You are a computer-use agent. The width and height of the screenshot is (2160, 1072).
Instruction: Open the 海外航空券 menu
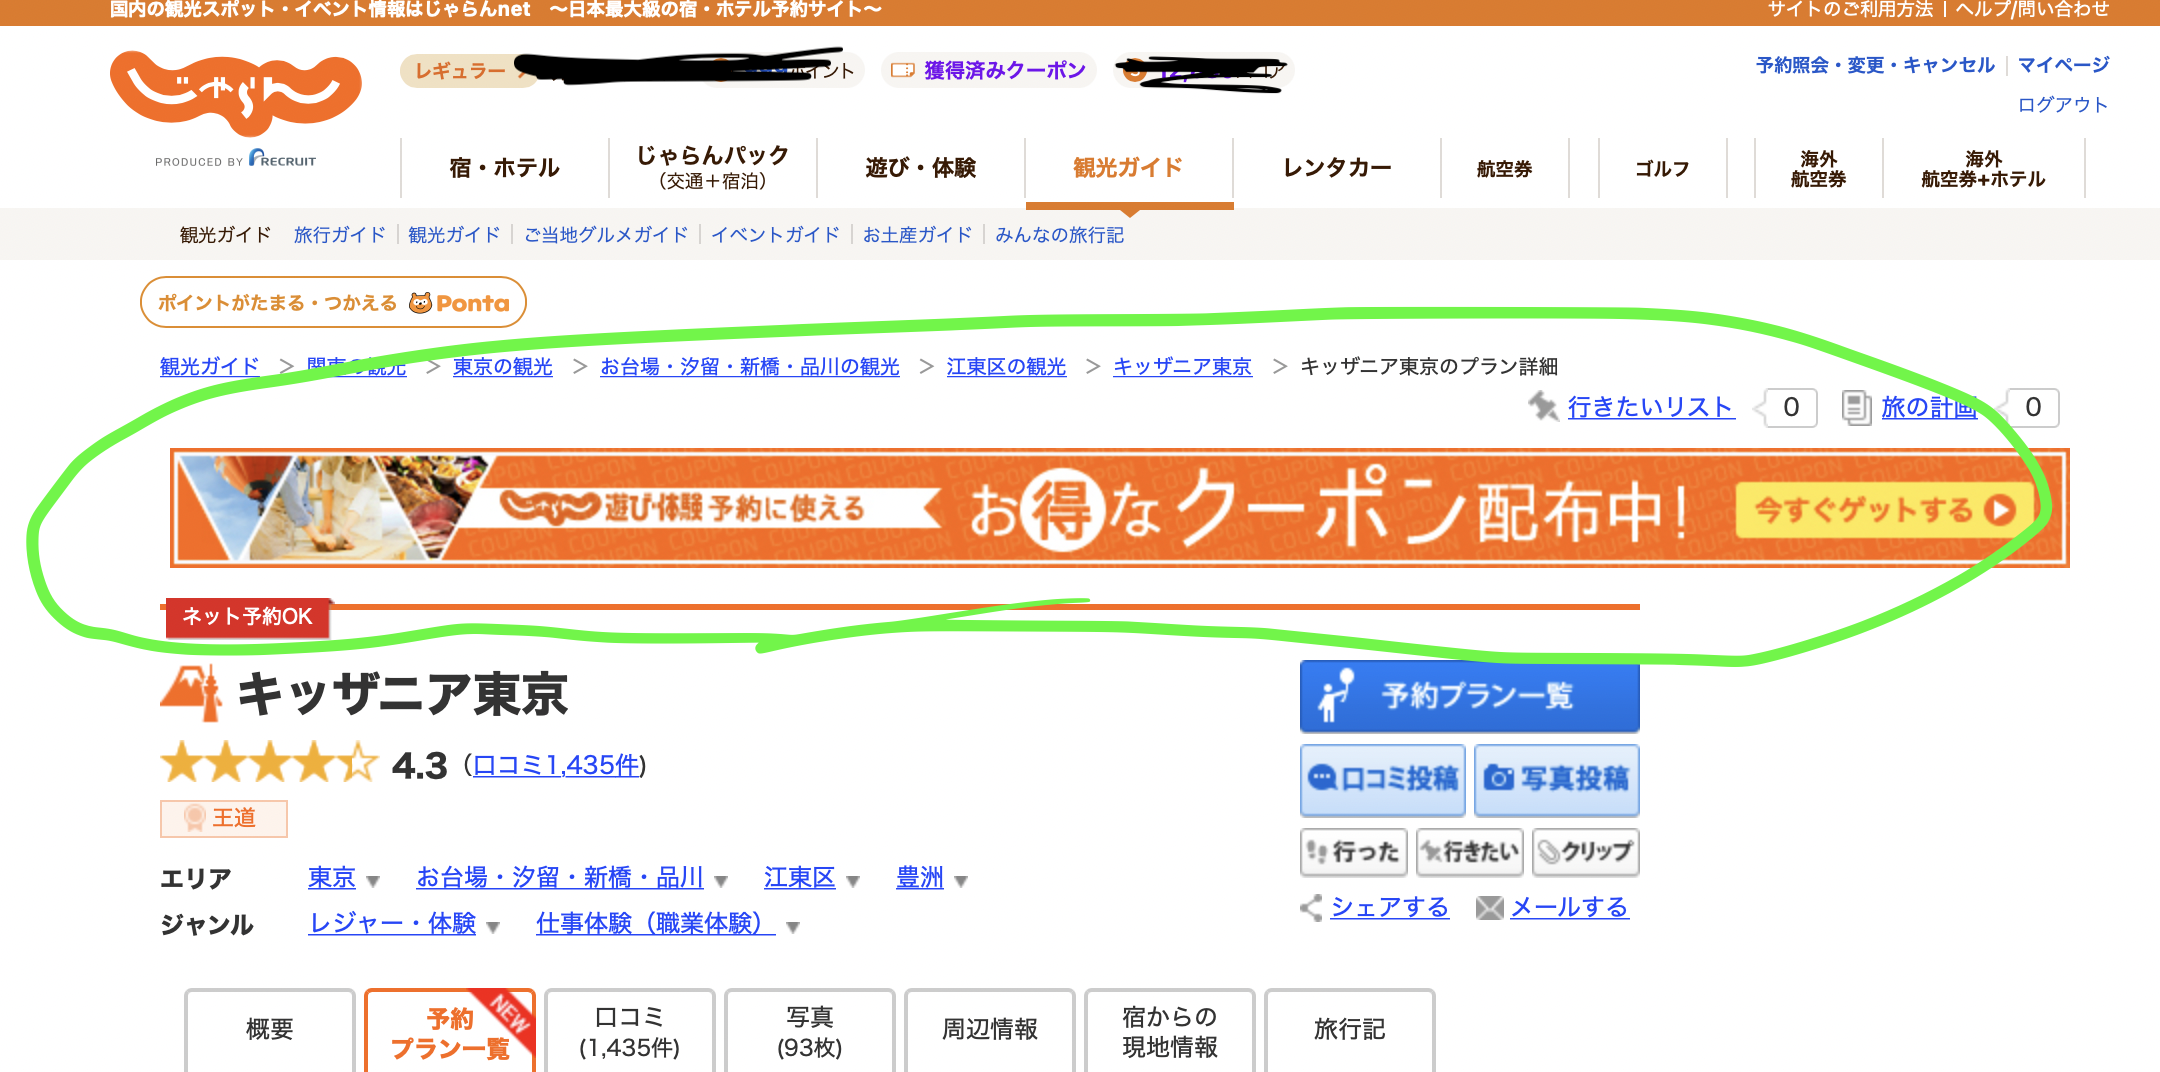click(1819, 168)
